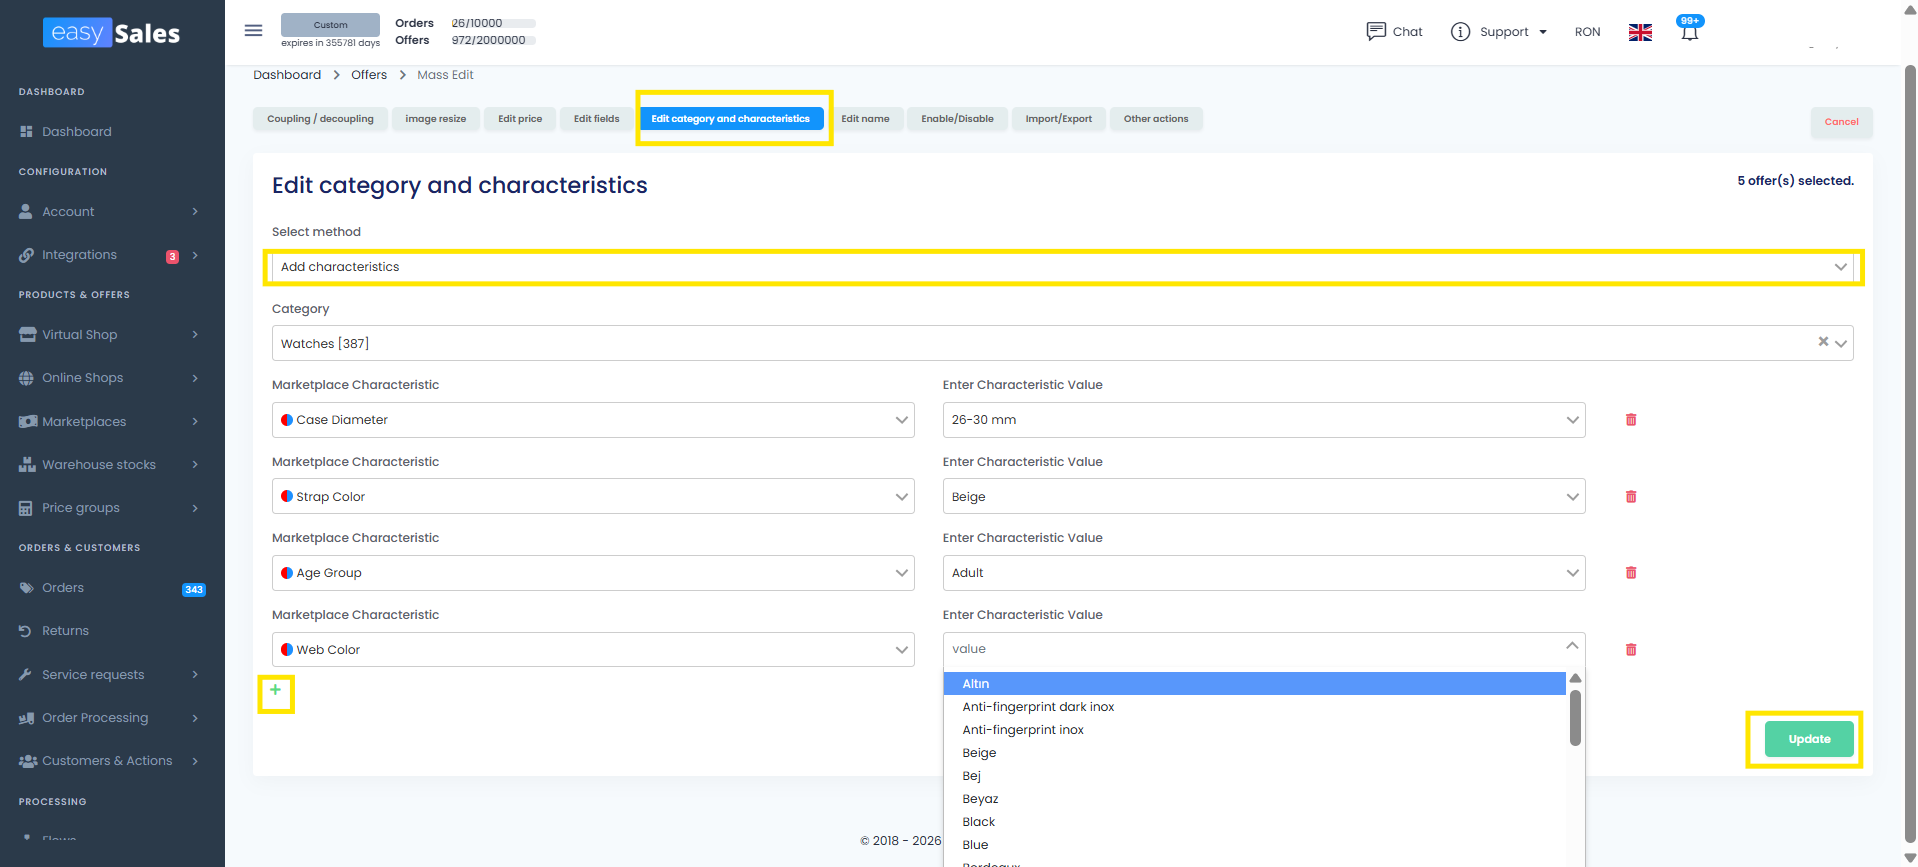
Task: Open the Watches [387] category dropdown
Action: point(1062,343)
